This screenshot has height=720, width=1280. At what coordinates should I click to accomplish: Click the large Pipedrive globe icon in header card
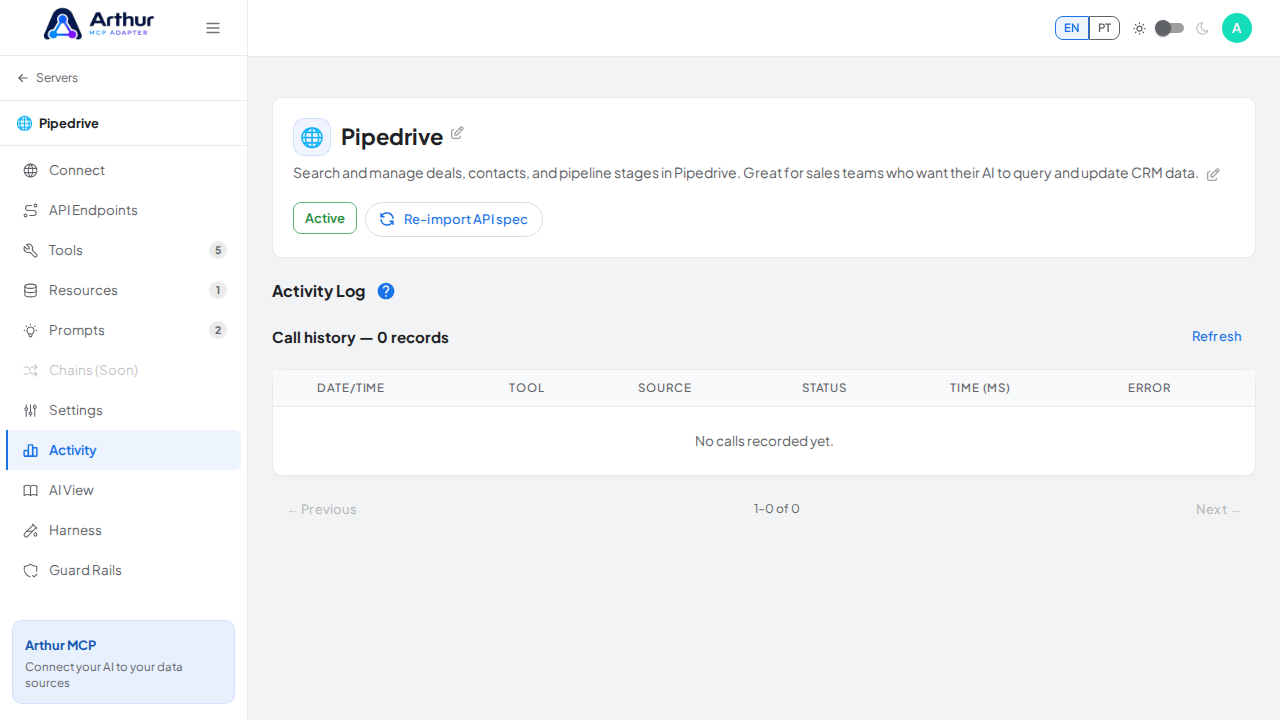312,137
